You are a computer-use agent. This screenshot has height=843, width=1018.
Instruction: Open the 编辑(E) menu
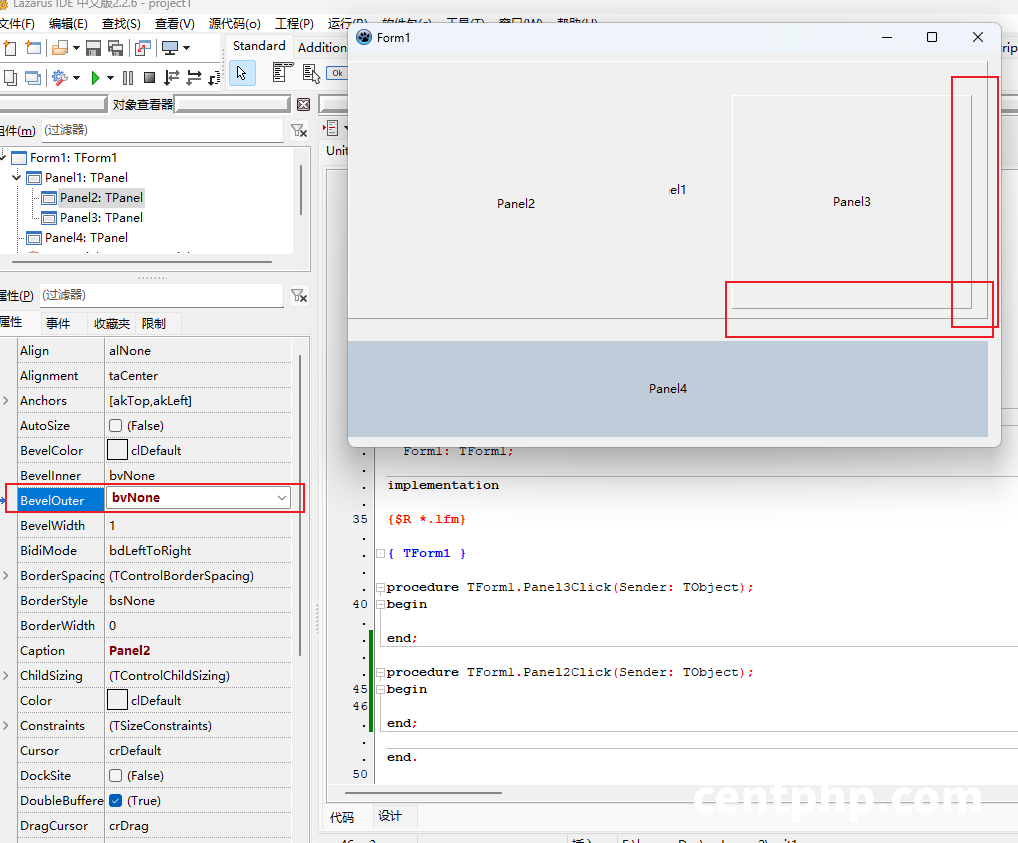(68, 24)
